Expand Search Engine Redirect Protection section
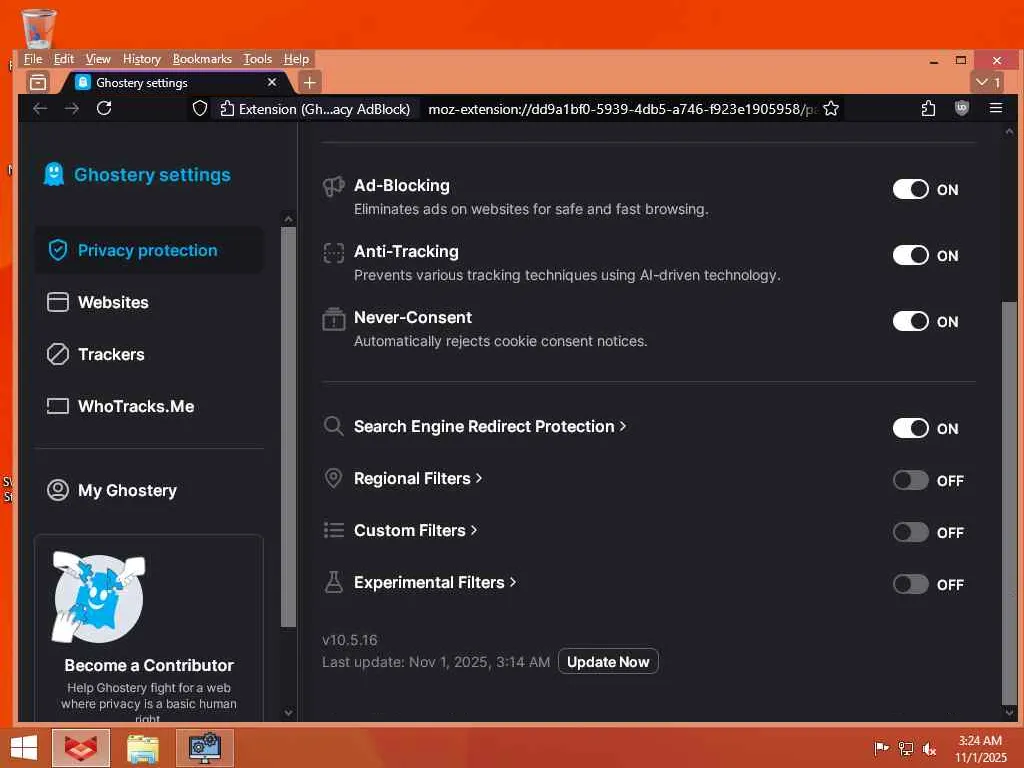This screenshot has width=1024, height=768. [x=490, y=426]
